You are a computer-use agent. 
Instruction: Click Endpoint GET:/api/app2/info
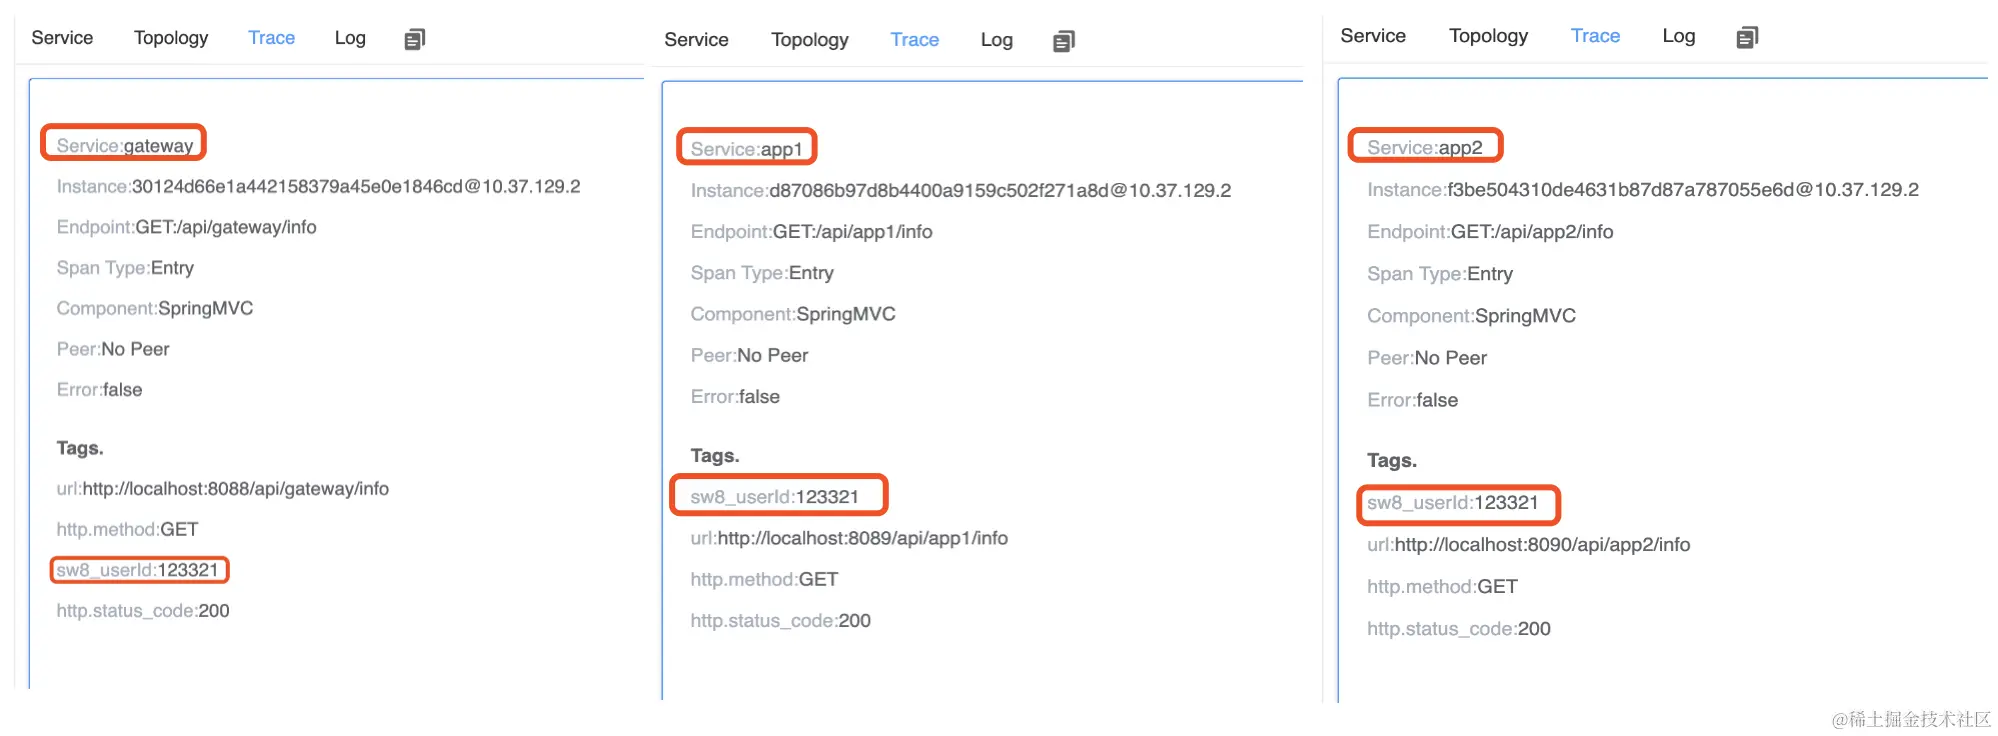(1490, 232)
